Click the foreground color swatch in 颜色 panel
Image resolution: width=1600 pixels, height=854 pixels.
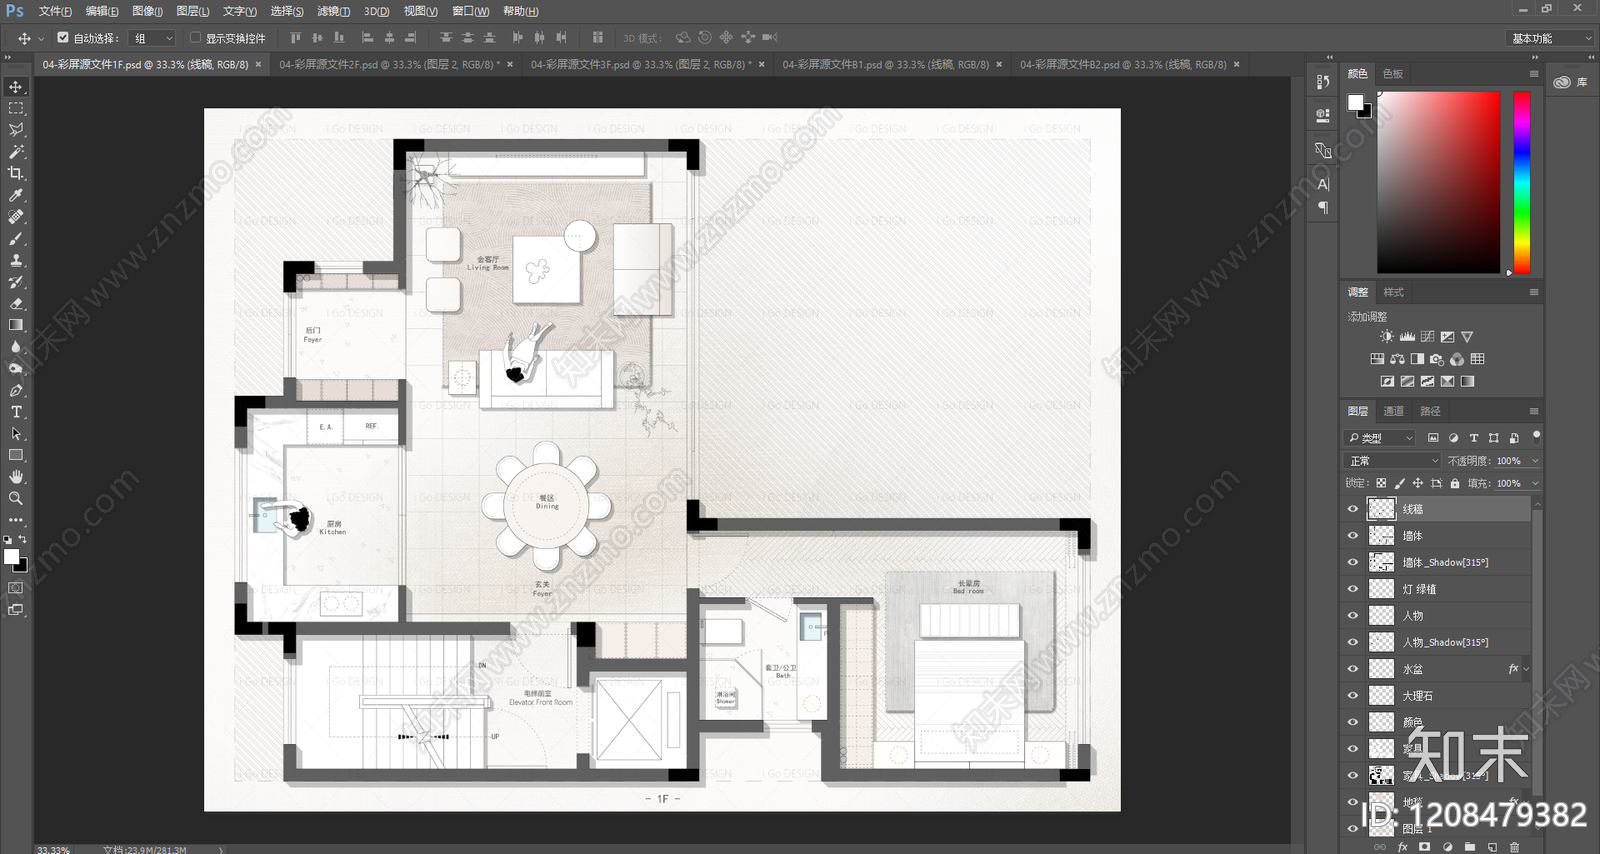(1356, 102)
